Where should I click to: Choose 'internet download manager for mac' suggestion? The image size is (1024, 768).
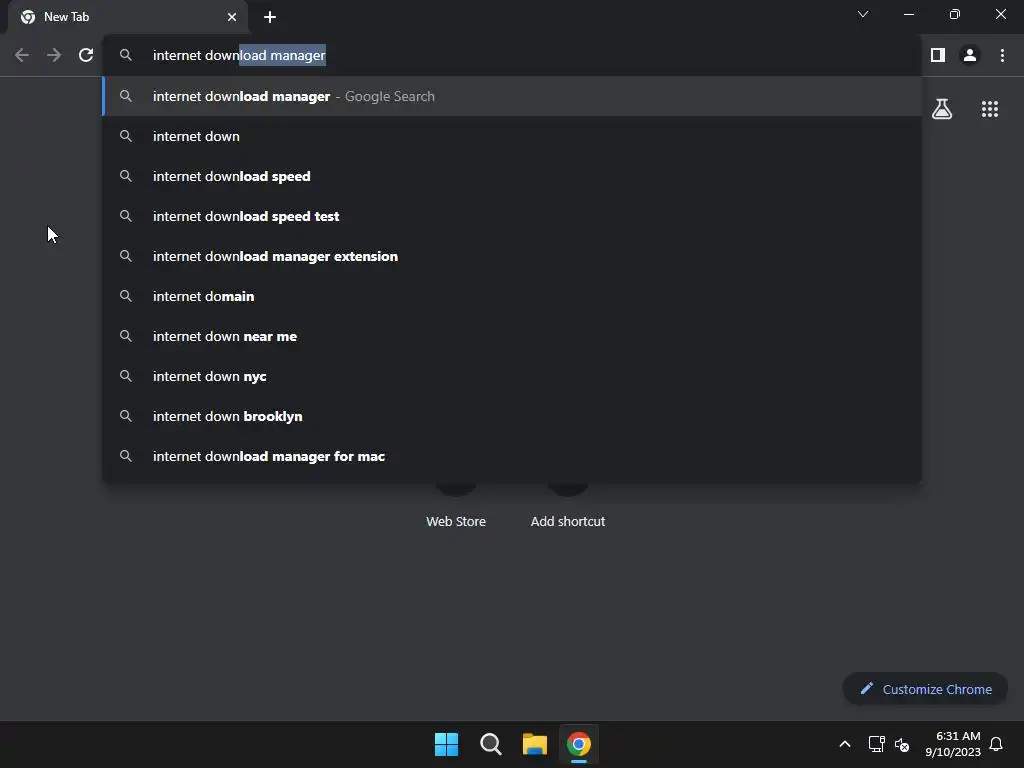tap(512, 456)
